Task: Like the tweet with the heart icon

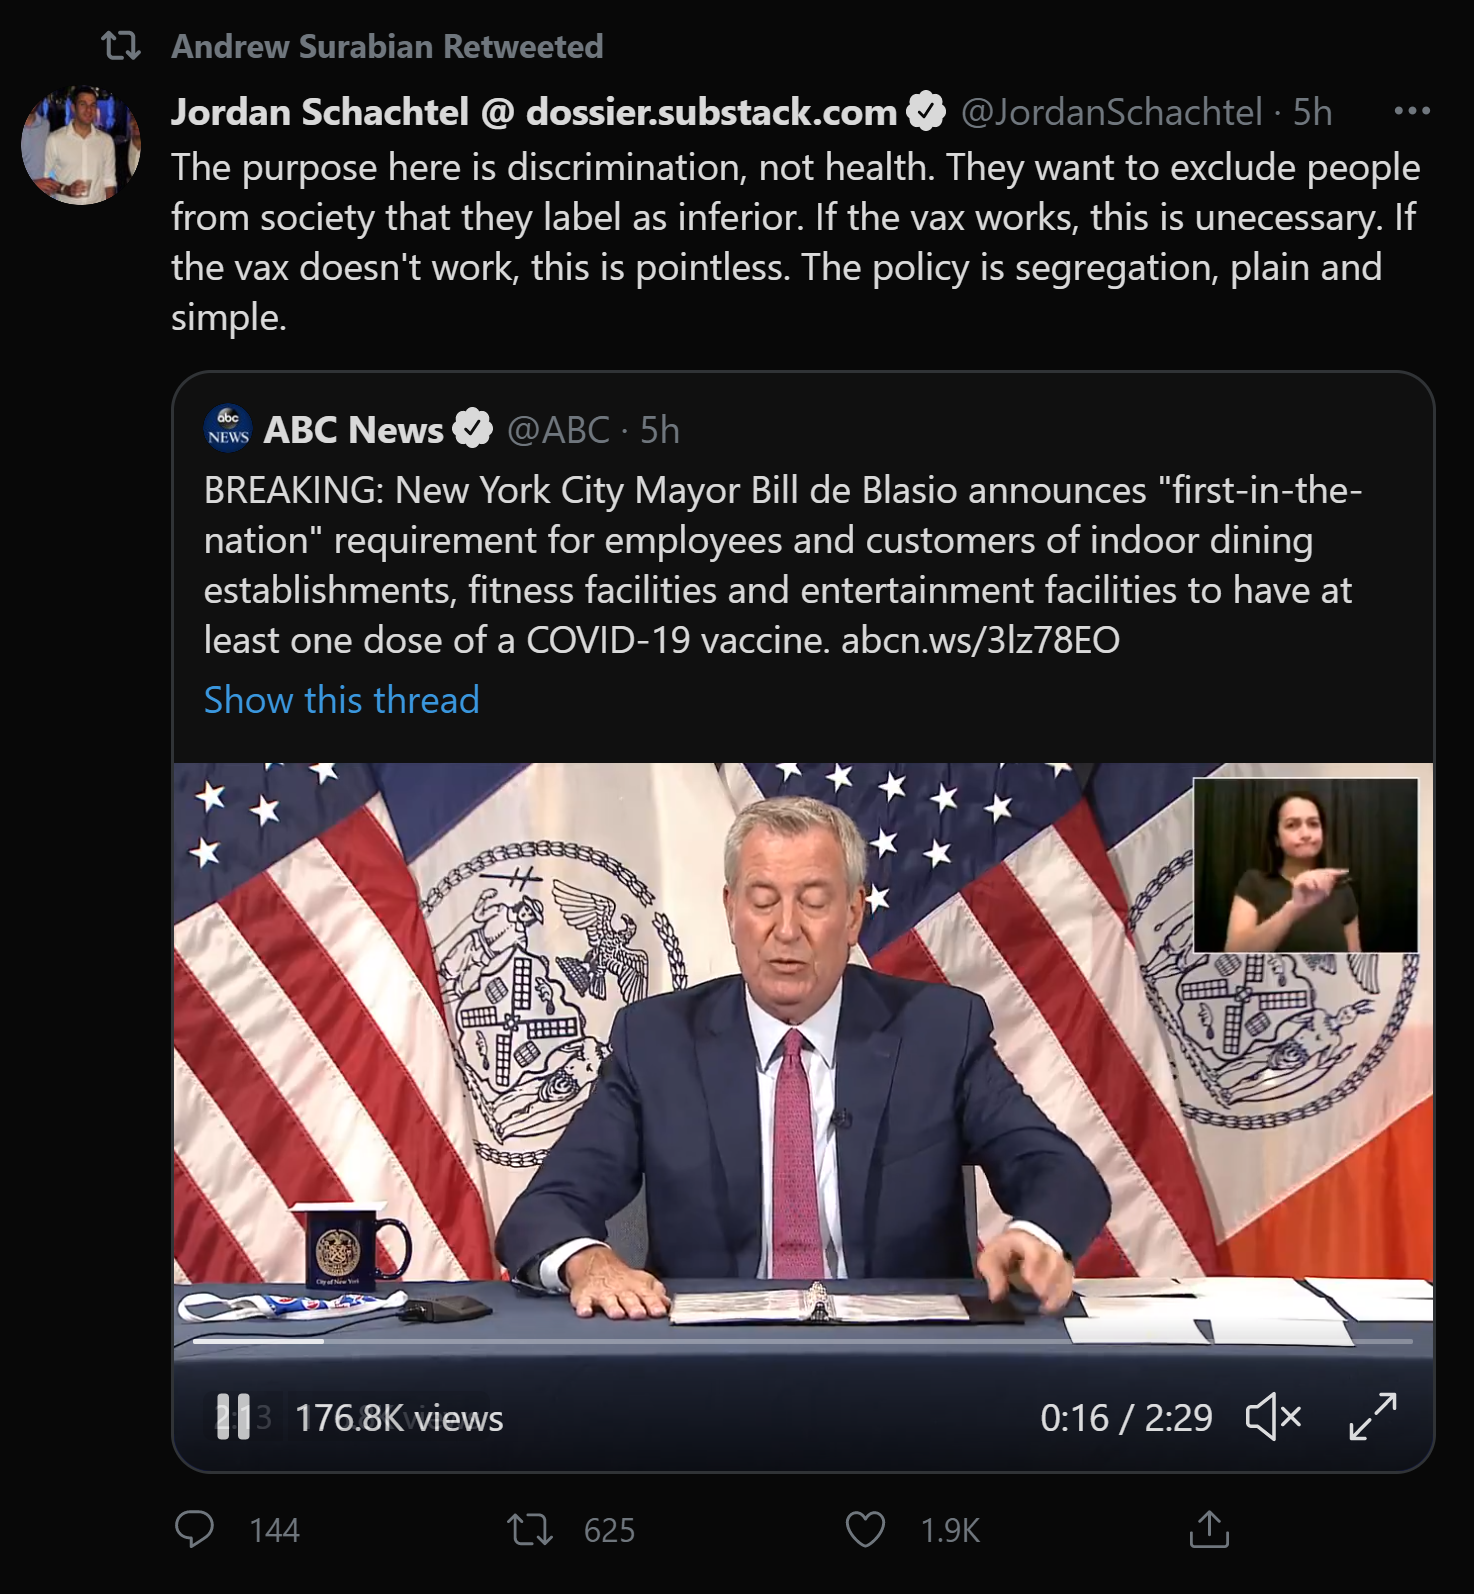Action: pyautogui.click(x=865, y=1529)
